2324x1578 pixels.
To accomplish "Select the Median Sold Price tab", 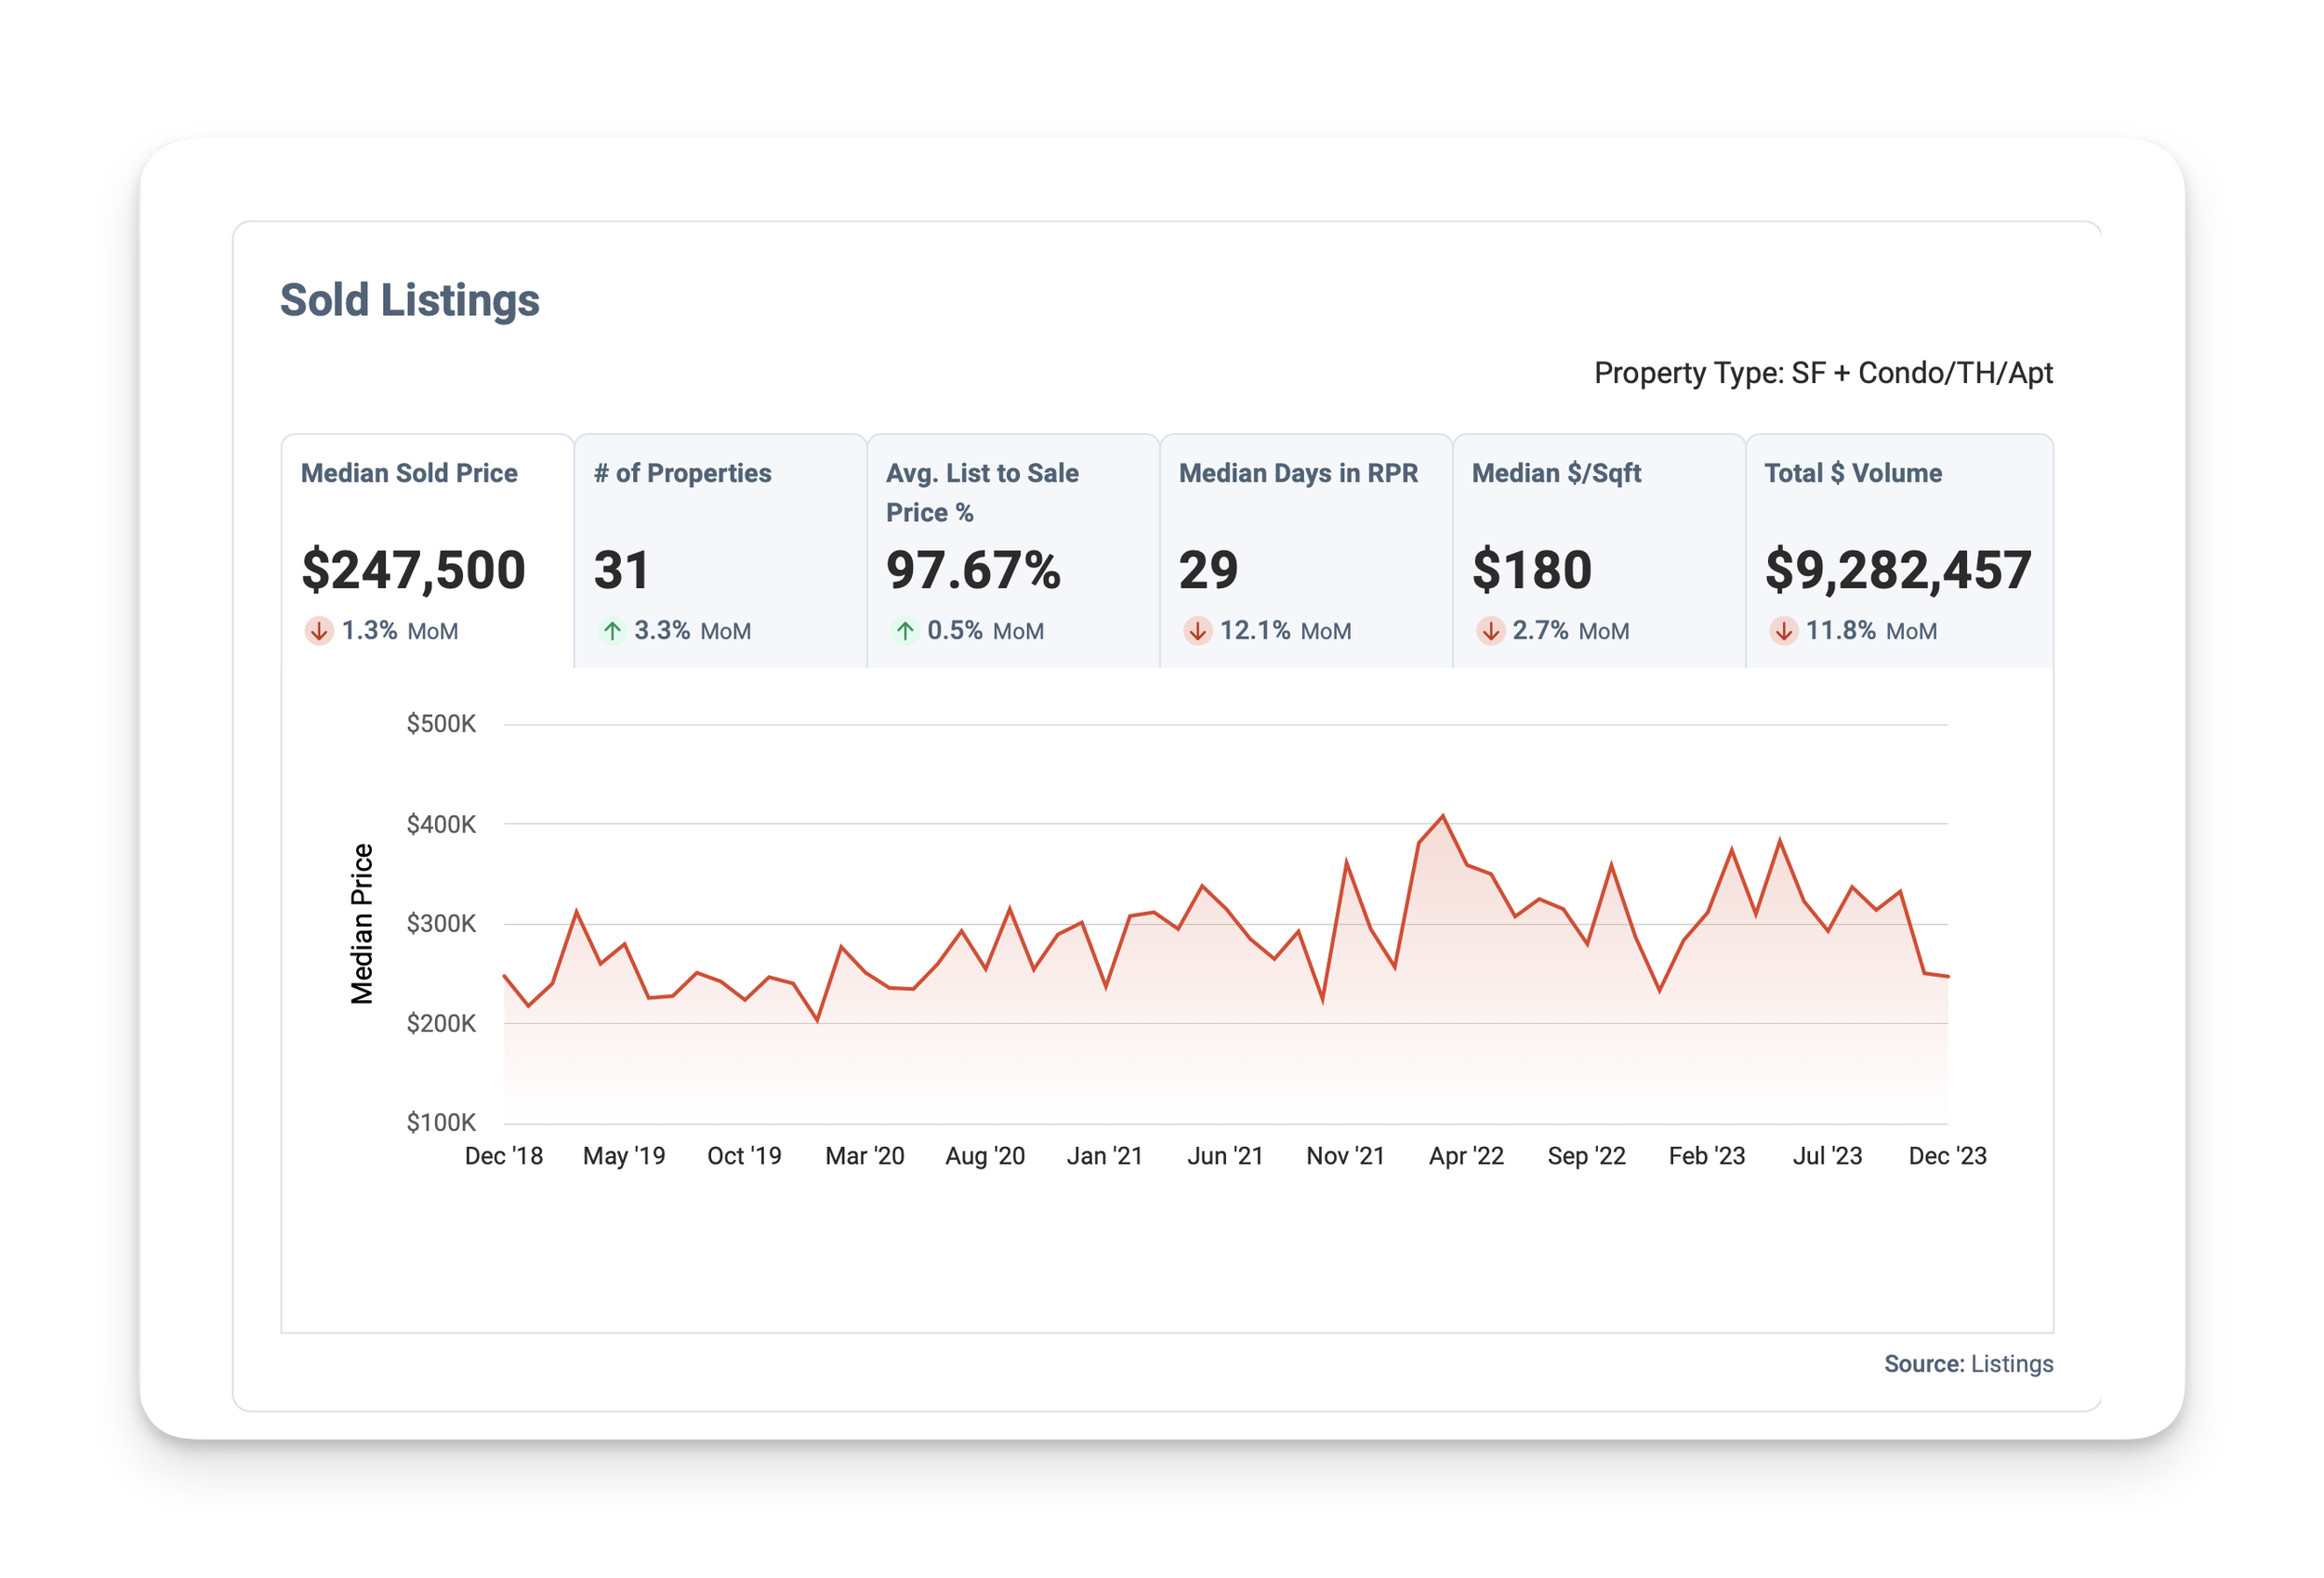I will pyautogui.click(x=427, y=551).
